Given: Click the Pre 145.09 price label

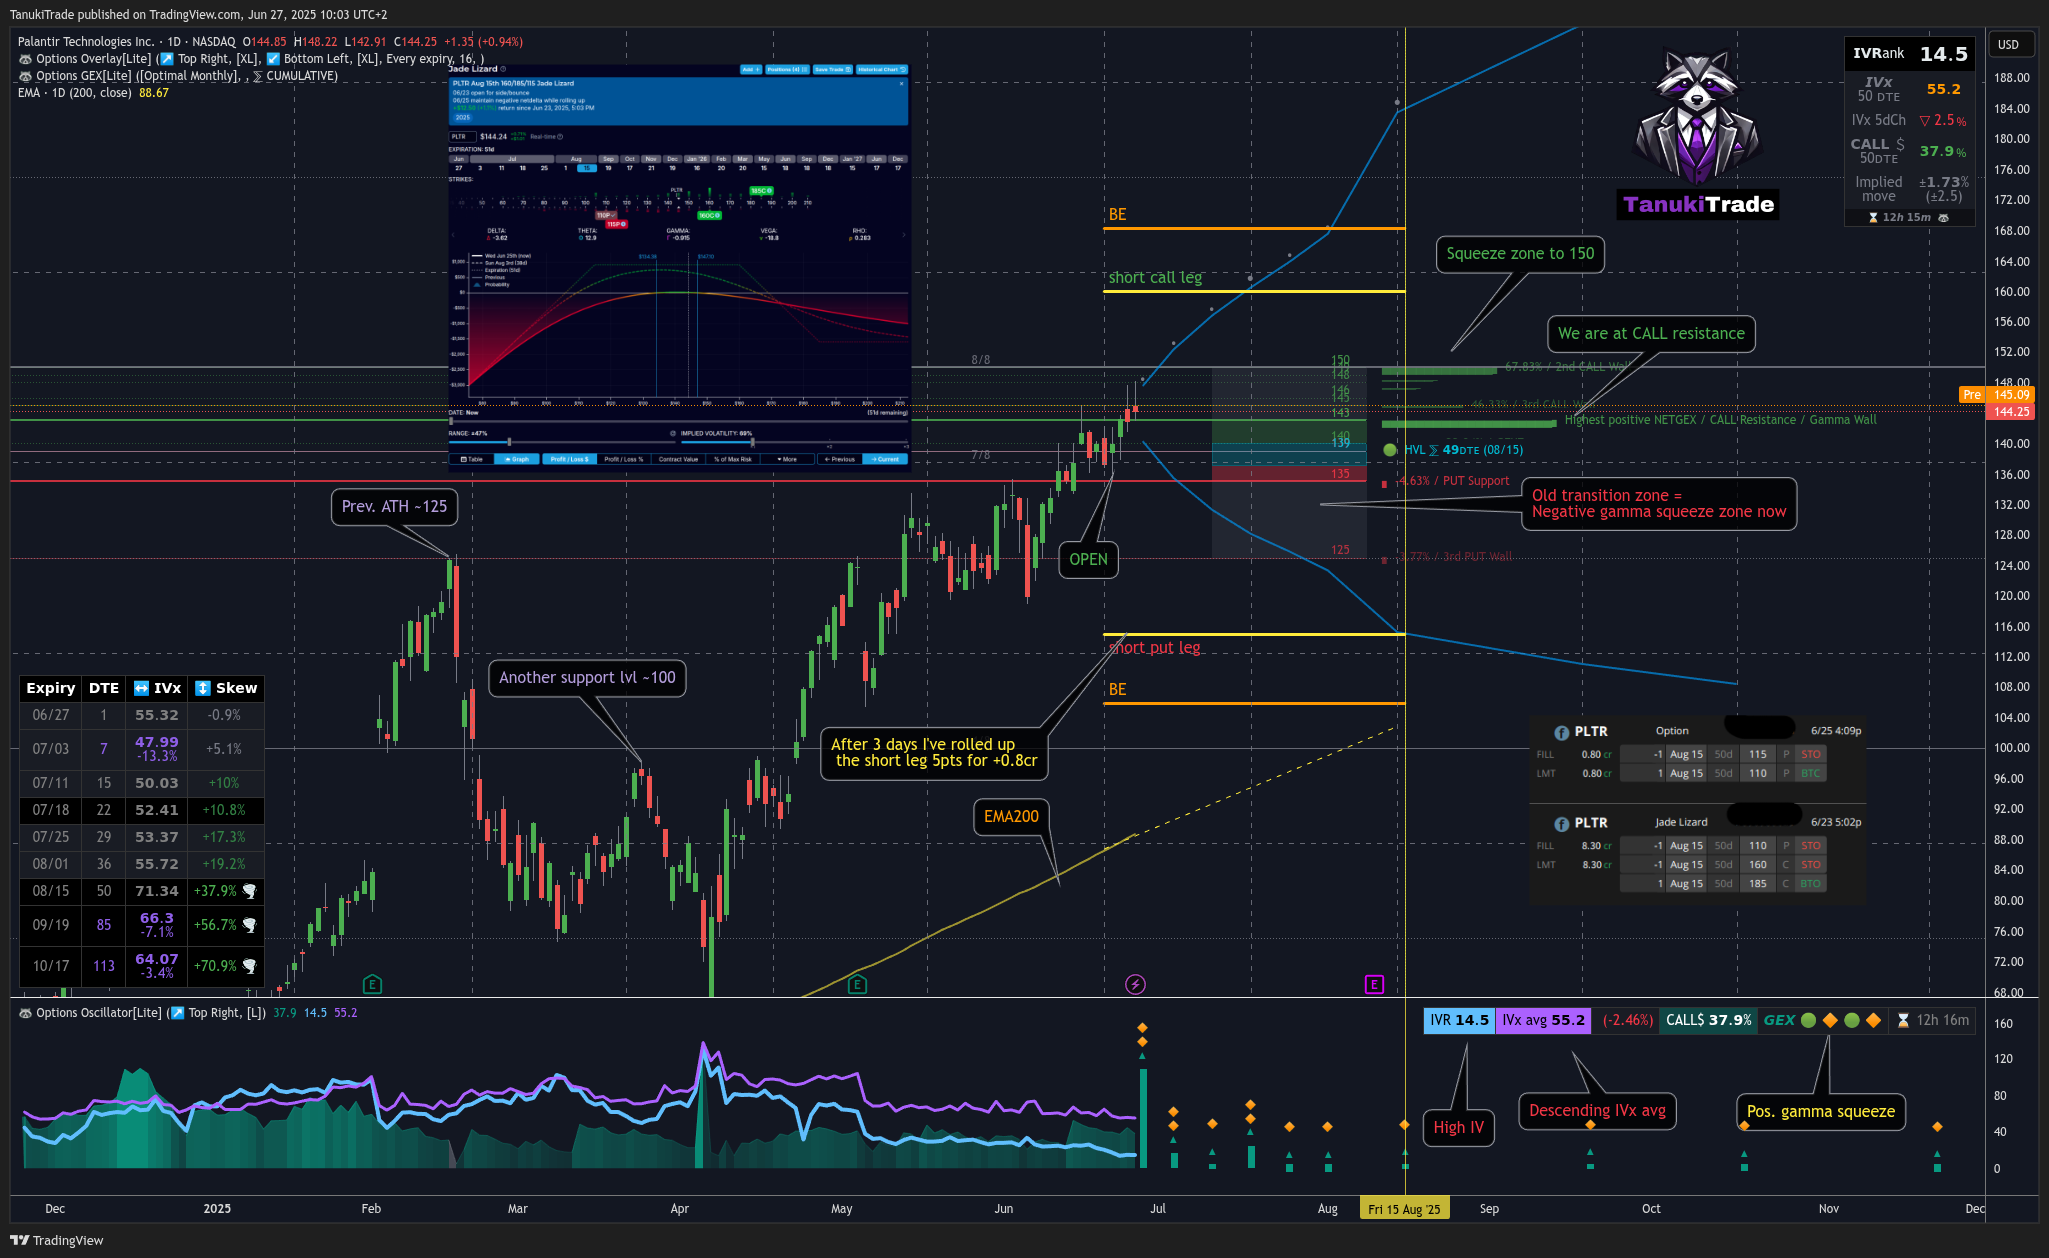Looking at the screenshot, I should point(1996,395).
